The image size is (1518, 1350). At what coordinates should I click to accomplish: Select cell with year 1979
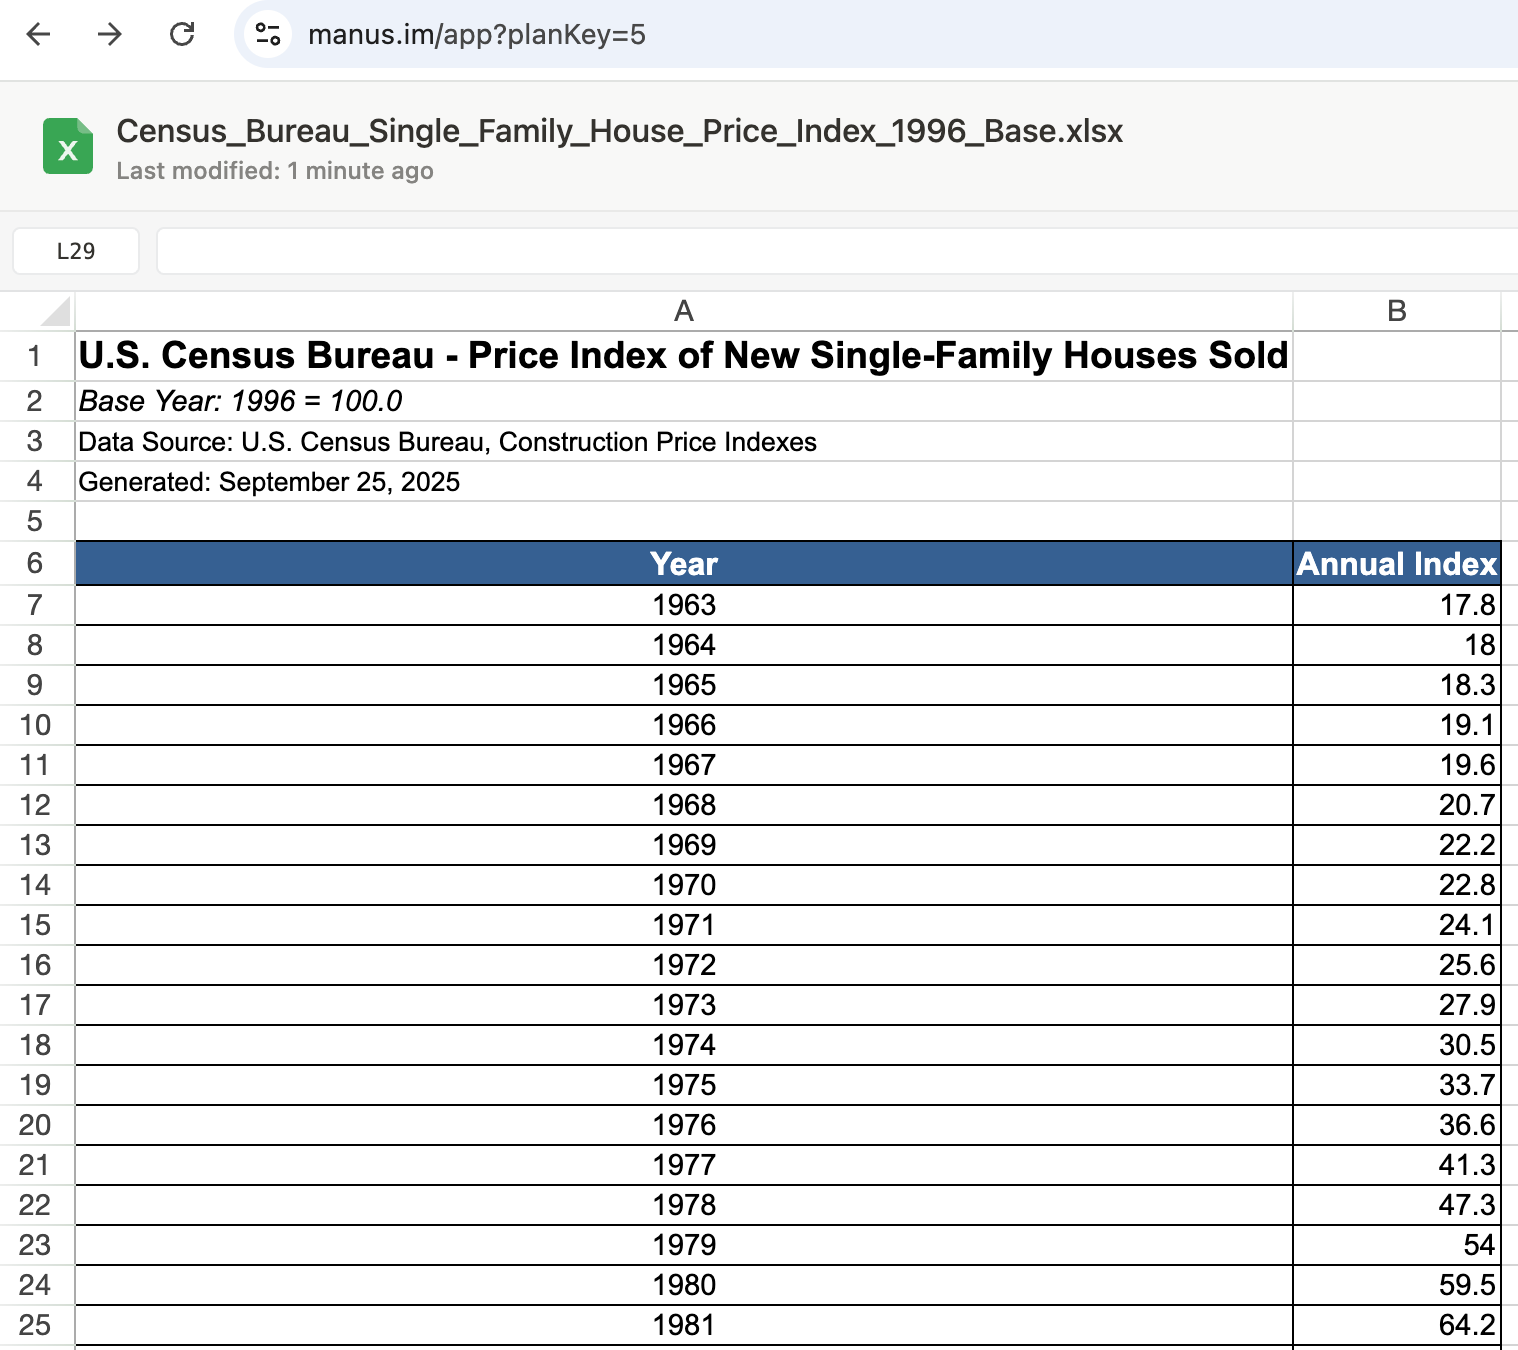coord(684,1245)
